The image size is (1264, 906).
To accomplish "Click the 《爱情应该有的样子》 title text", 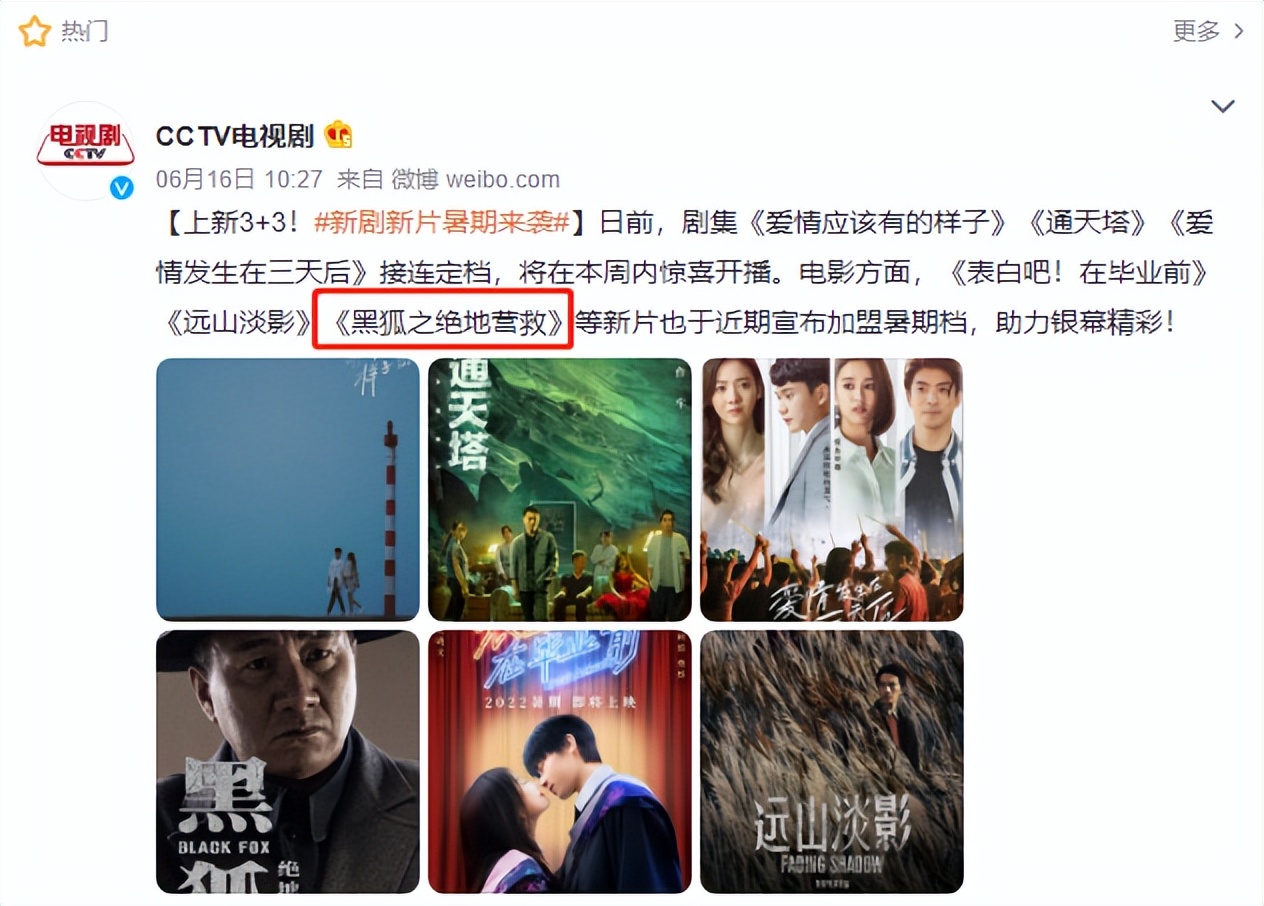I will 879,222.
